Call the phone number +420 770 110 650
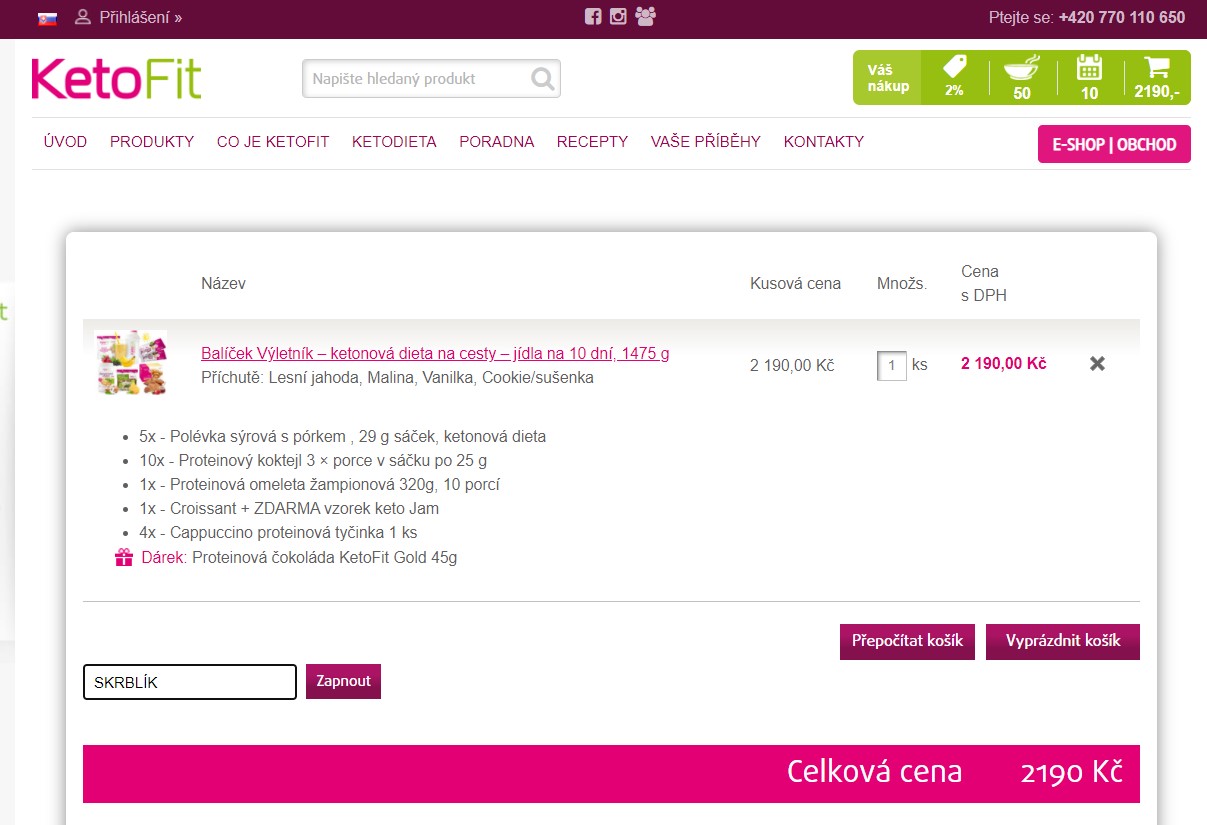This screenshot has width=1207, height=825. click(x=1122, y=17)
